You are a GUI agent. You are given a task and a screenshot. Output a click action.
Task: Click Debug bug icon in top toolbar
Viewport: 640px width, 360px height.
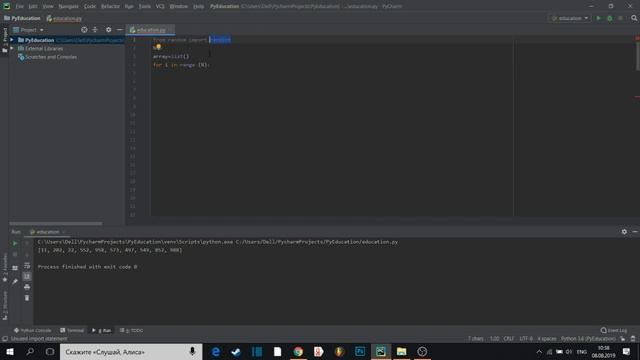pos(610,18)
